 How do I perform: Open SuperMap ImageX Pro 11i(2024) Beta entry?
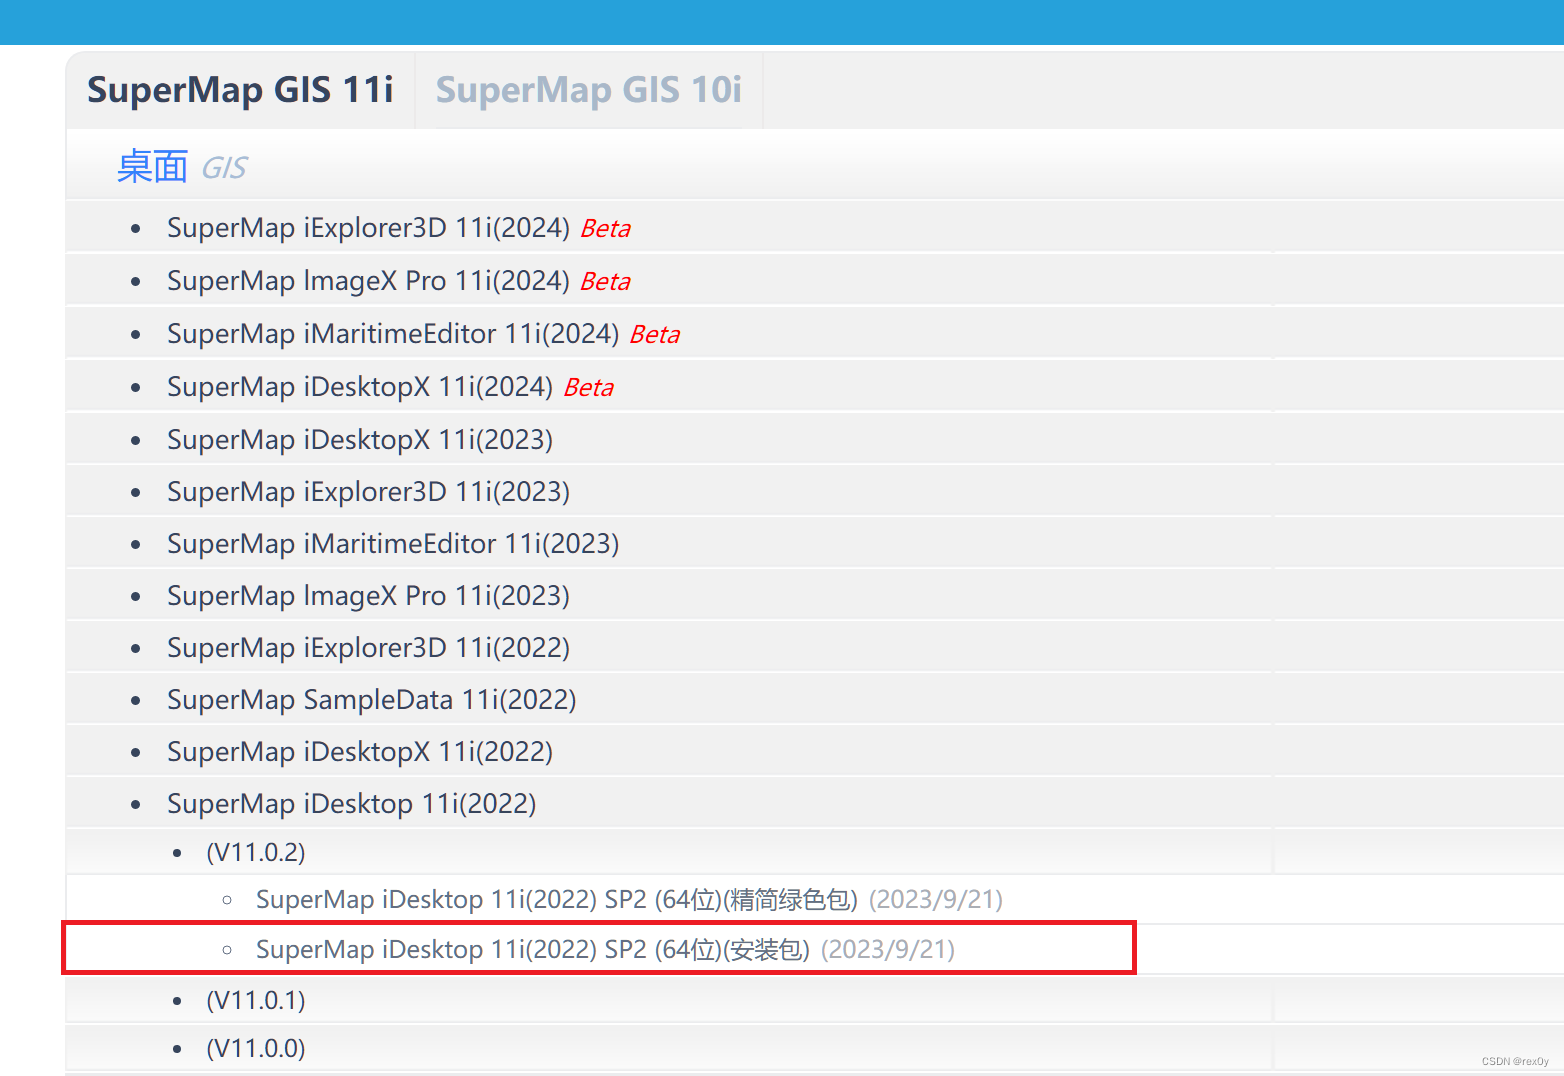(x=399, y=281)
